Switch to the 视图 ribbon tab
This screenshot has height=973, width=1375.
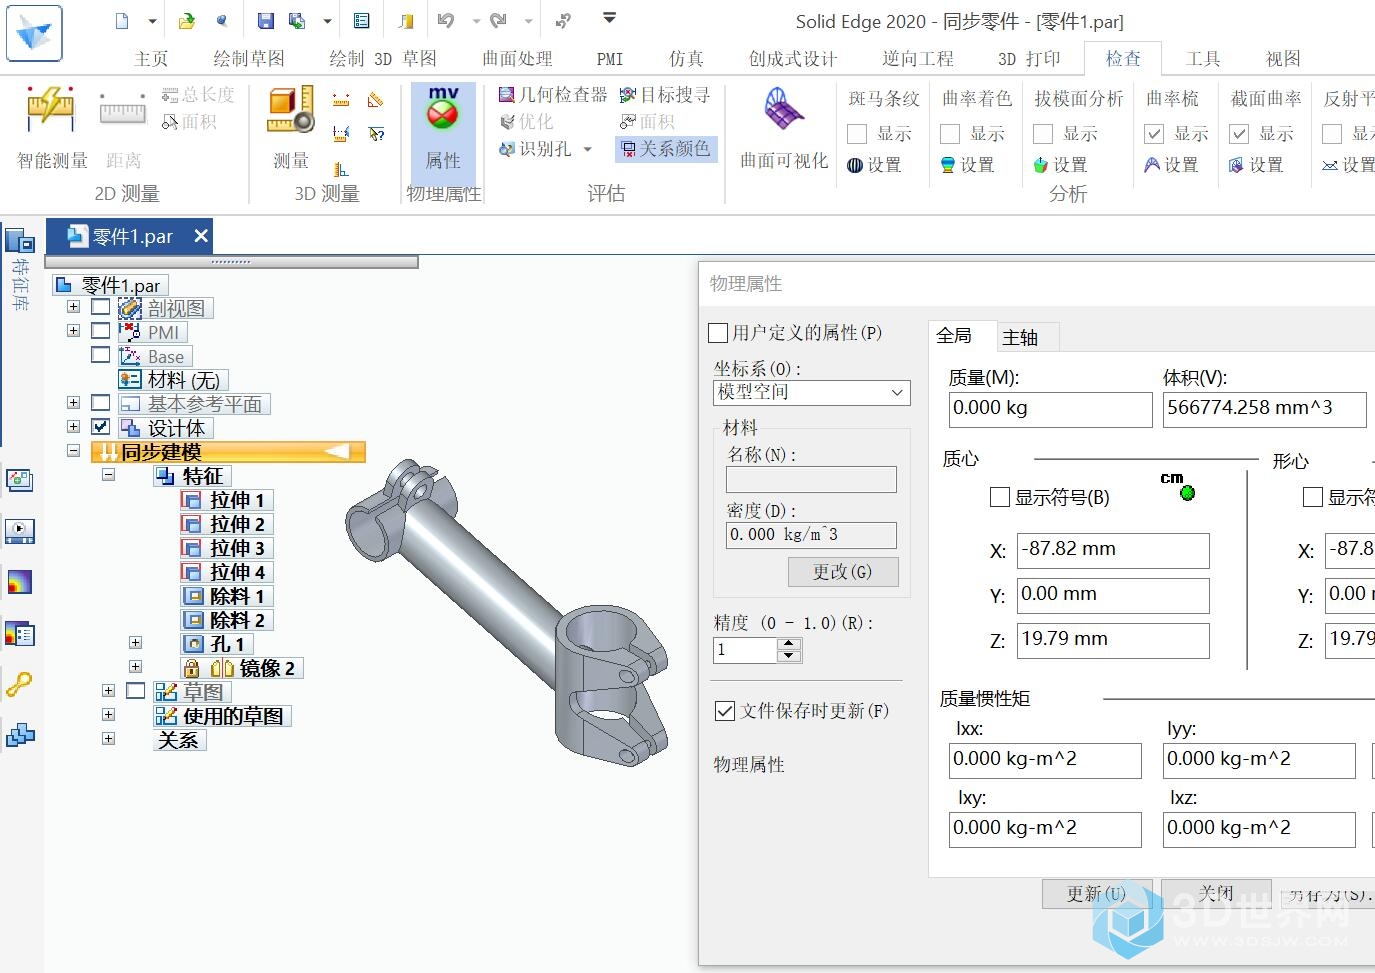[x=1283, y=59]
